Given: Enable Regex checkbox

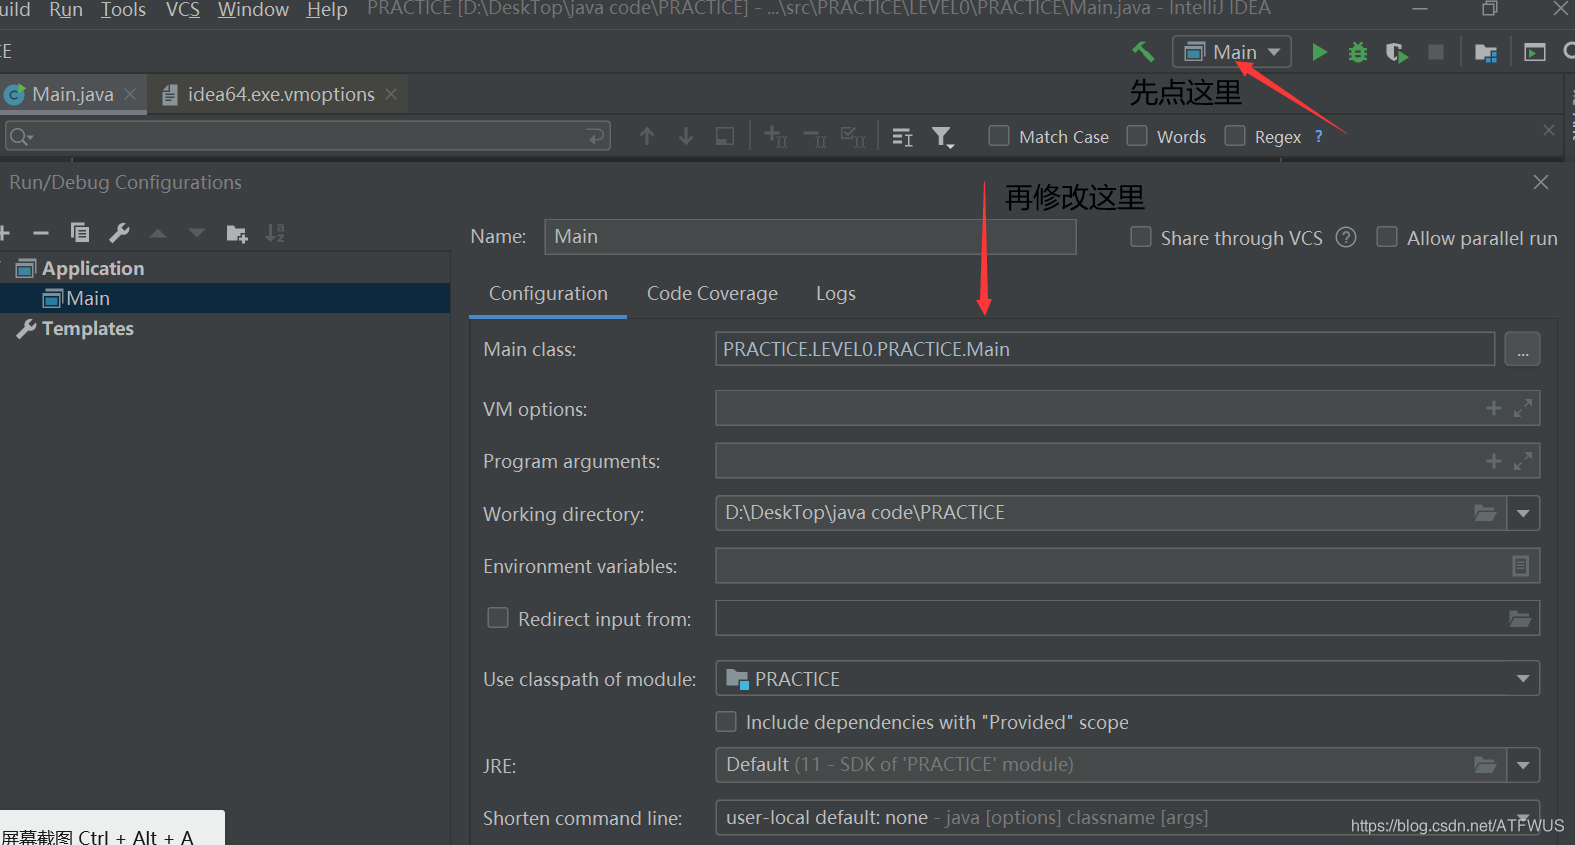Looking at the screenshot, I should pos(1235,135).
